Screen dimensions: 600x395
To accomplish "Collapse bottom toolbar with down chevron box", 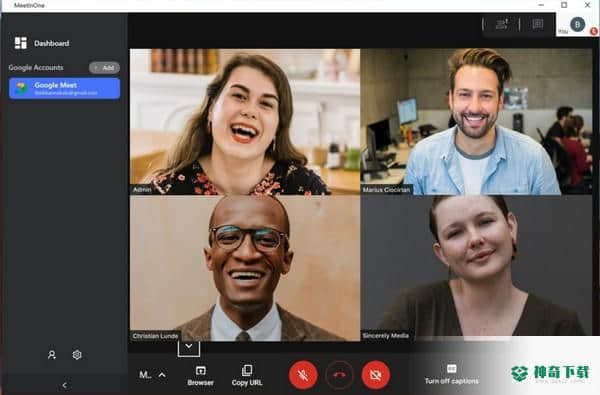I will click(x=189, y=348).
